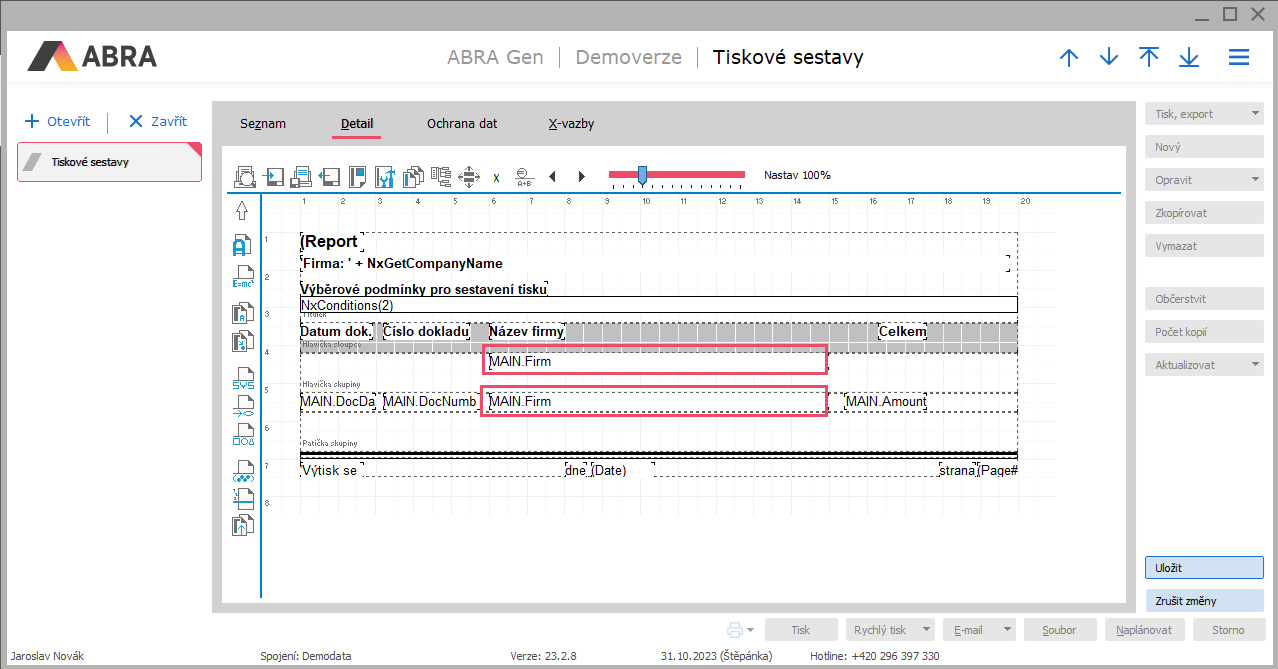
Task: Jump to last record with barred down arrow
Action: coord(1189,57)
